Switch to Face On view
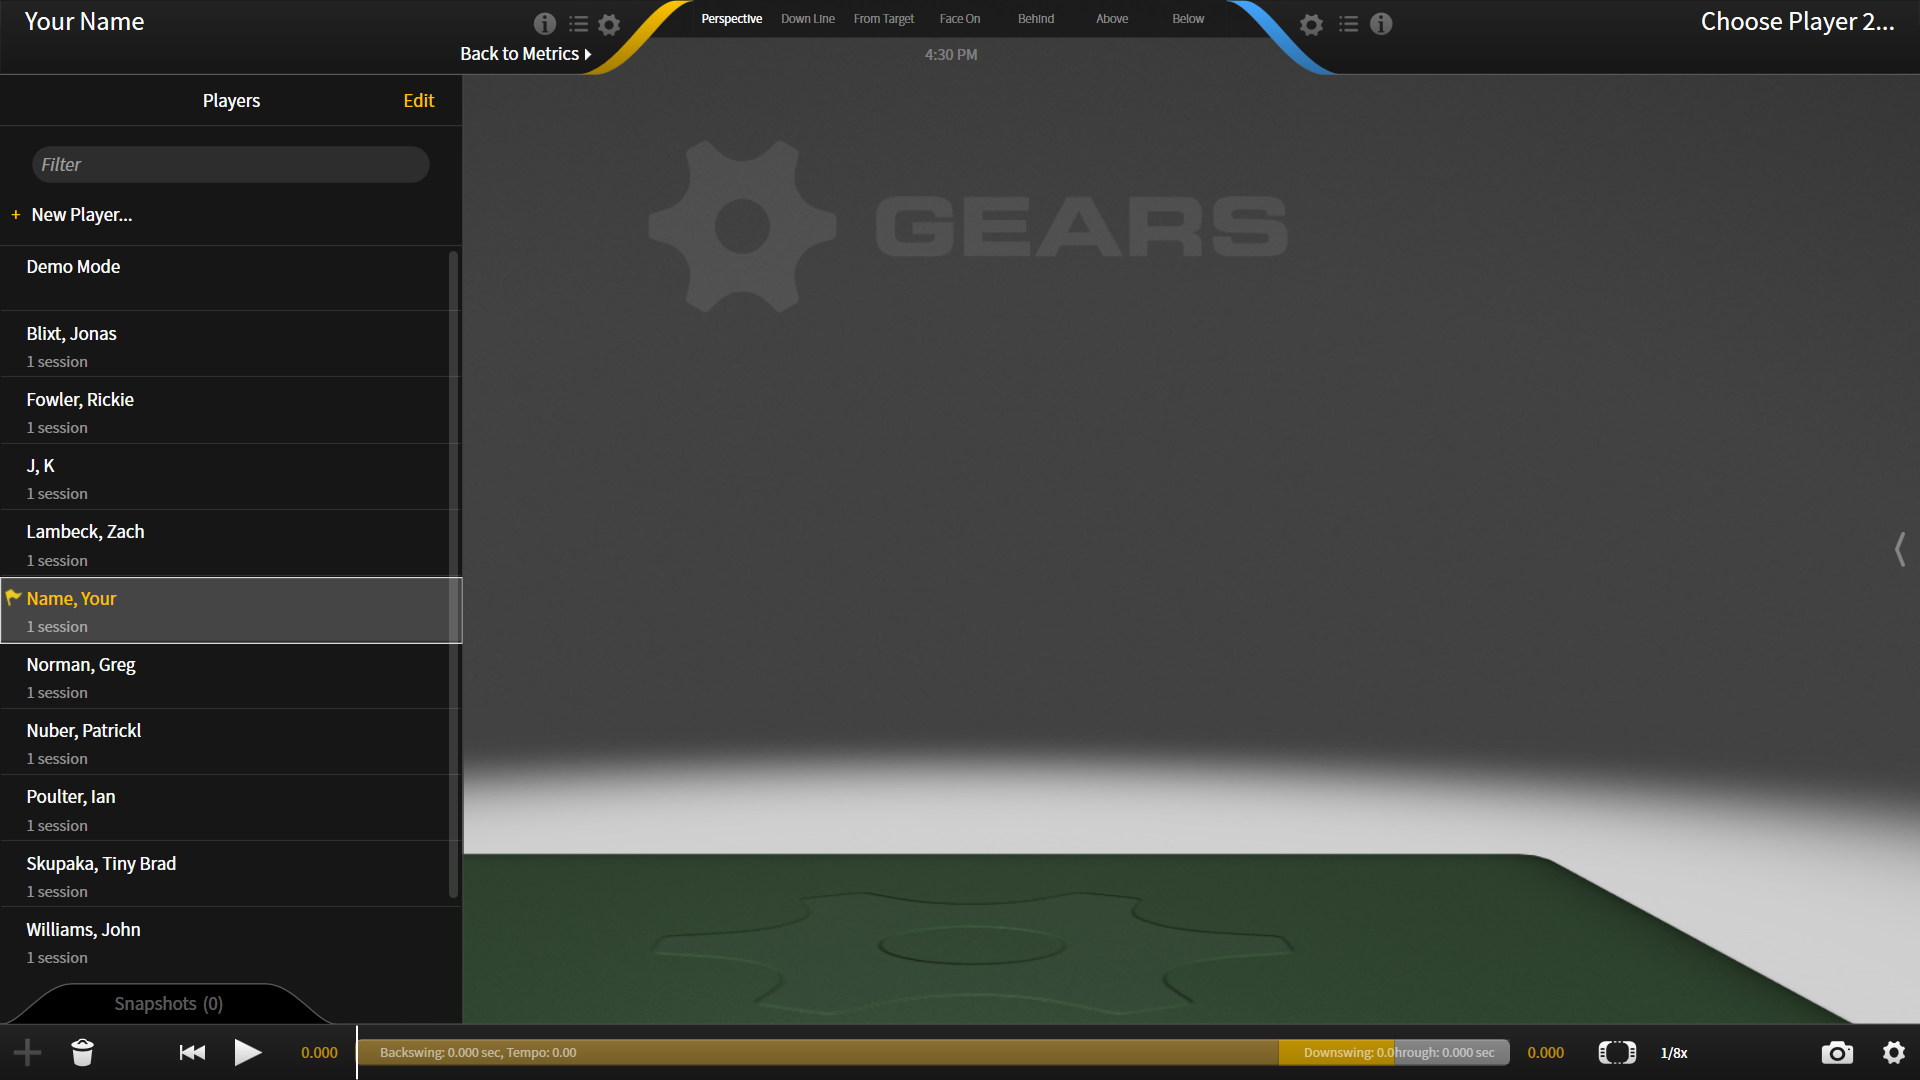The height and width of the screenshot is (1080, 1920). click(x=960, y=19)
